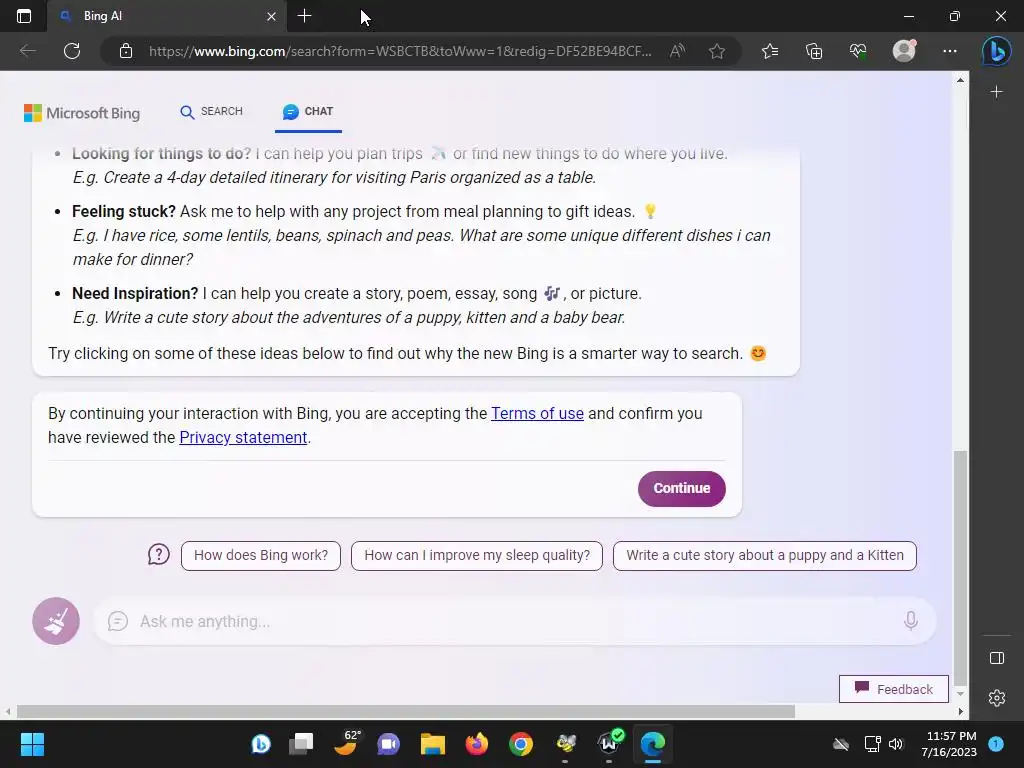The image size is (1024, 768).
Task: Open volume control in system tray
Action: (895, 744)
